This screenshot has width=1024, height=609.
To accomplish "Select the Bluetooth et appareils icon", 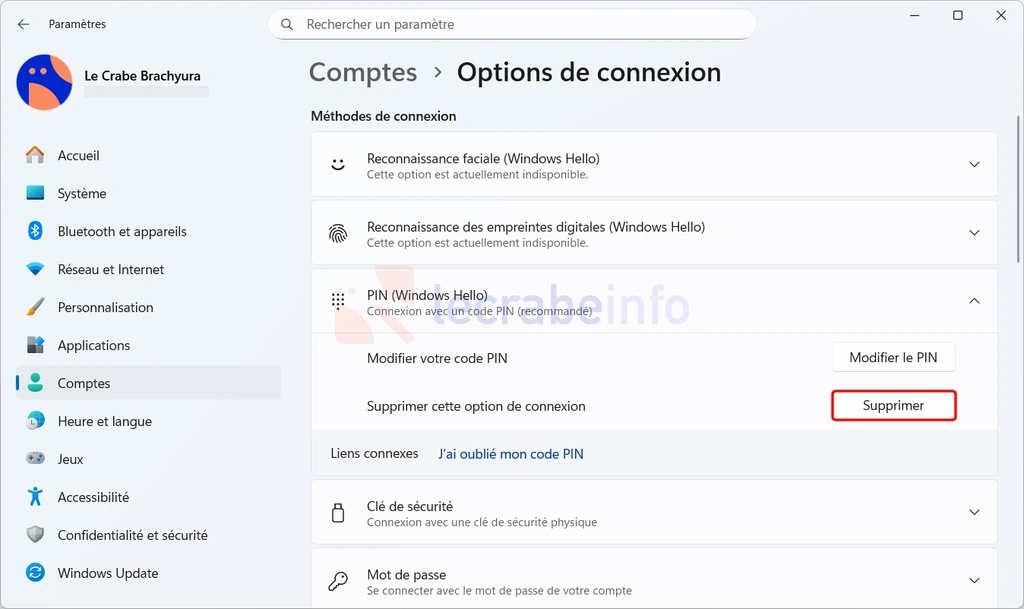I will [35, 231].
